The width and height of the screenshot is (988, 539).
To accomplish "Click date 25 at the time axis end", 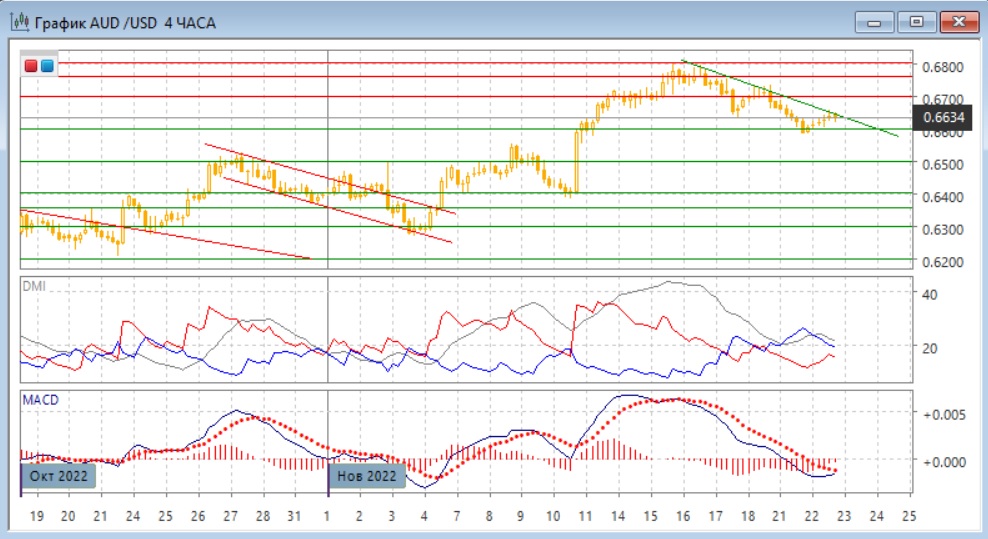I will click(908, 517).
